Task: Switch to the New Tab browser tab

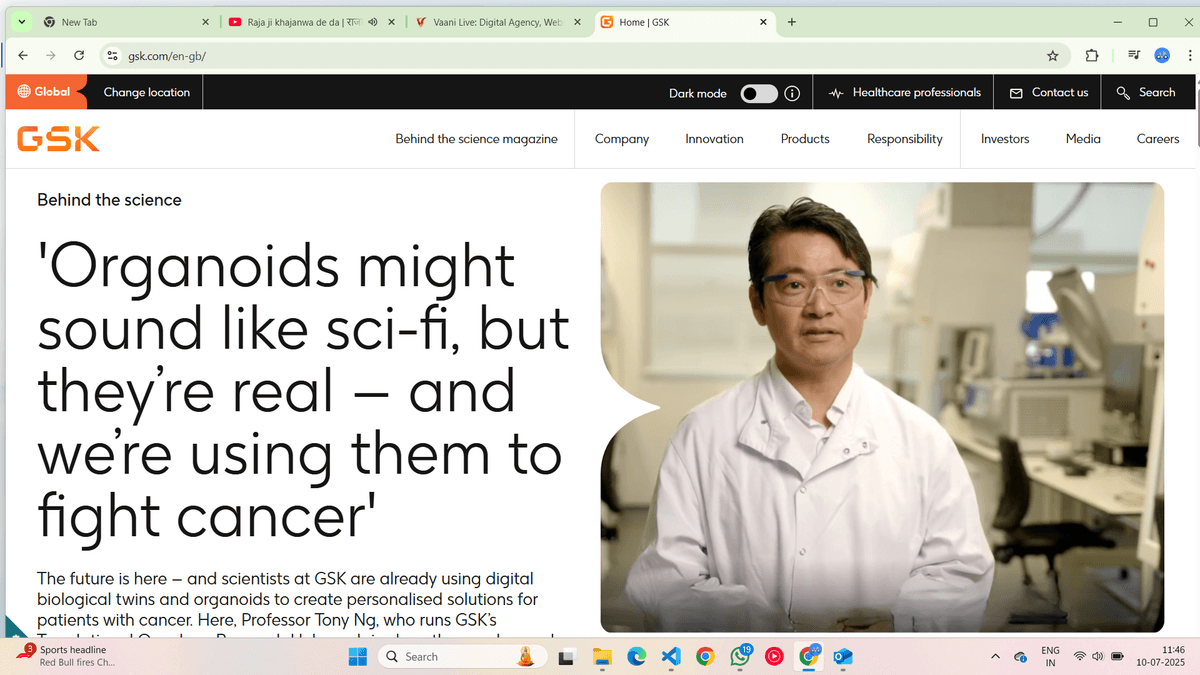Action: coord(126,22)
